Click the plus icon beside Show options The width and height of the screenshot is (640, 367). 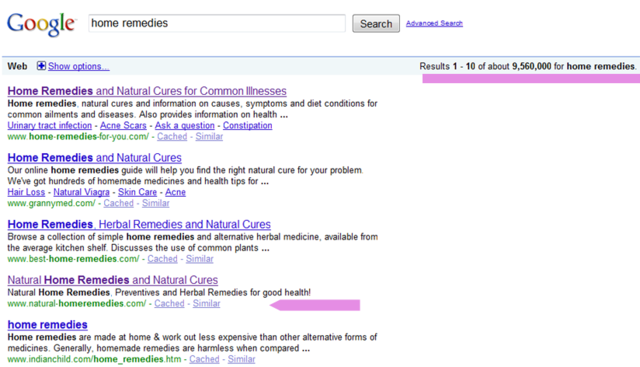(x=41, y=66)
